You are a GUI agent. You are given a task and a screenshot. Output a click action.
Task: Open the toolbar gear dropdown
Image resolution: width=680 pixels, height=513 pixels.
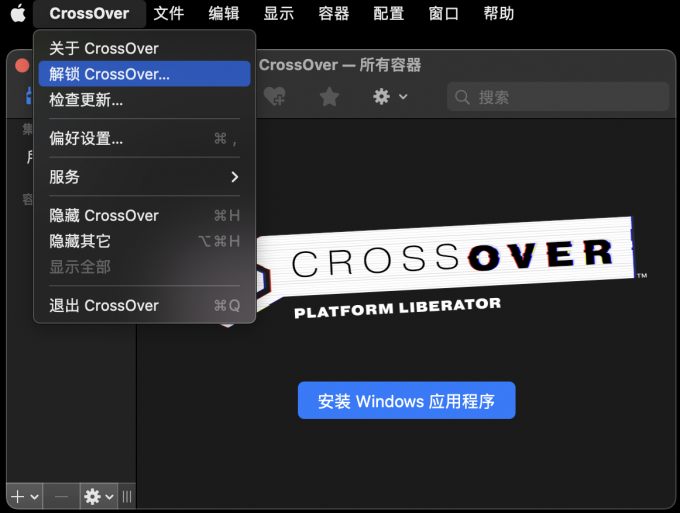point(390,96)
